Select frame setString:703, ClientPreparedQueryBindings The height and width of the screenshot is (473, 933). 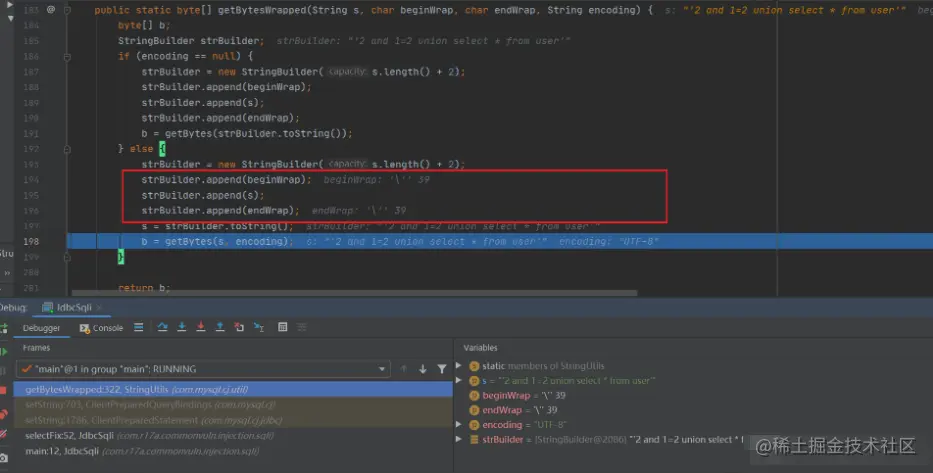click(x=234, y=405)
